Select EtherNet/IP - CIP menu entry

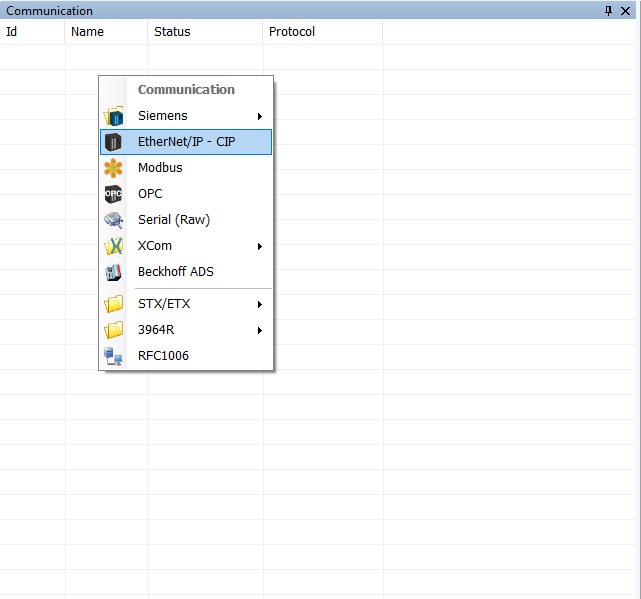186,142
